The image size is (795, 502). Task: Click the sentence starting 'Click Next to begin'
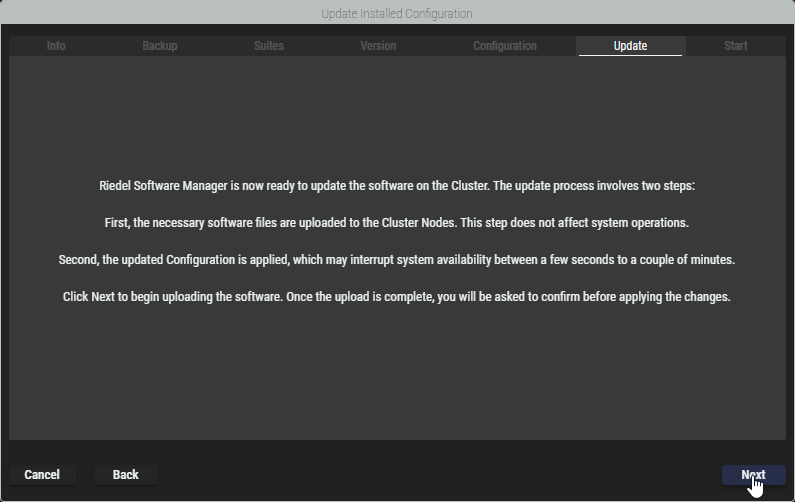[x=397, y=297]
